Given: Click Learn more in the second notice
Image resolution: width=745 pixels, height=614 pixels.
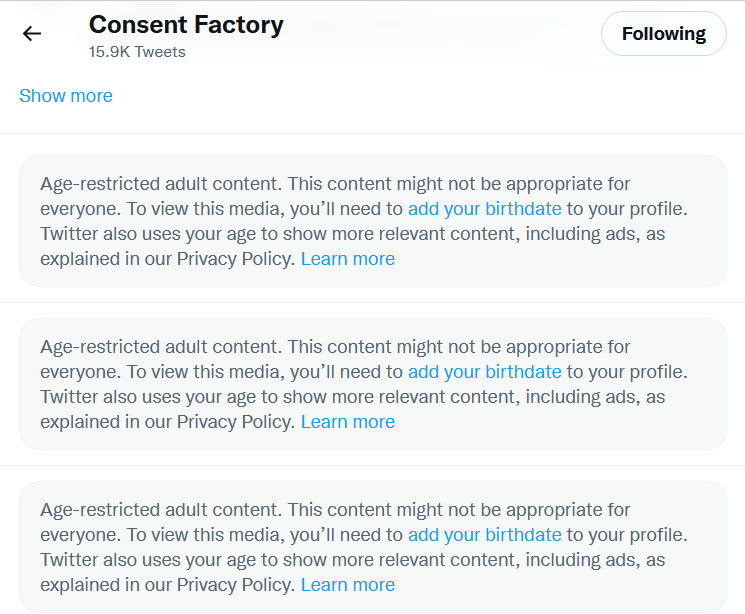Looking at the screenshot, I should click(348, 422).
